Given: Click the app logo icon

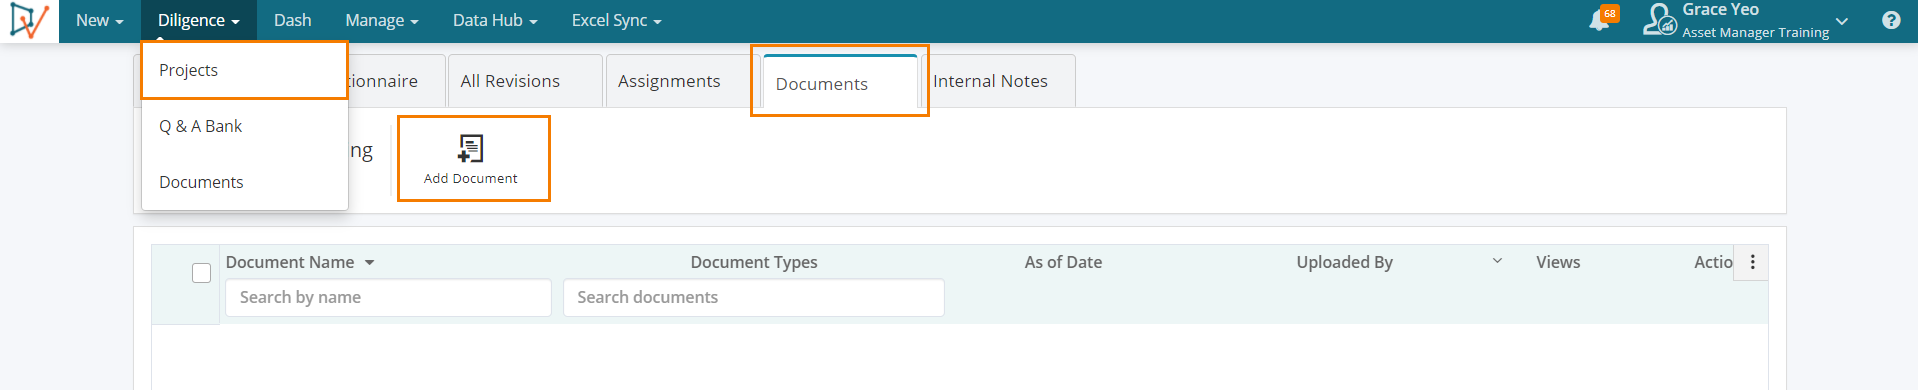Looking at the screenshot, I should coord(29,21).
